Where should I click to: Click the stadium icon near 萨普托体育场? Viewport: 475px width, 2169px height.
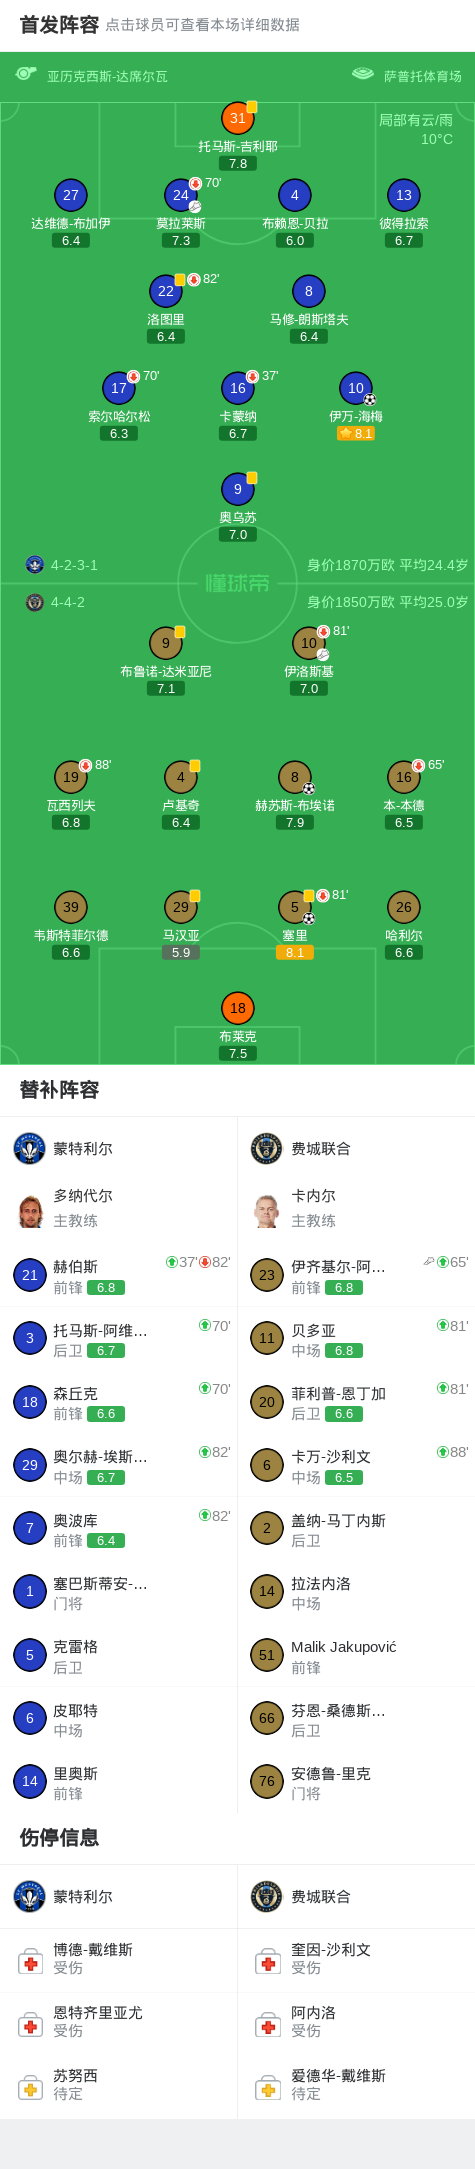(x=363, y=74)
